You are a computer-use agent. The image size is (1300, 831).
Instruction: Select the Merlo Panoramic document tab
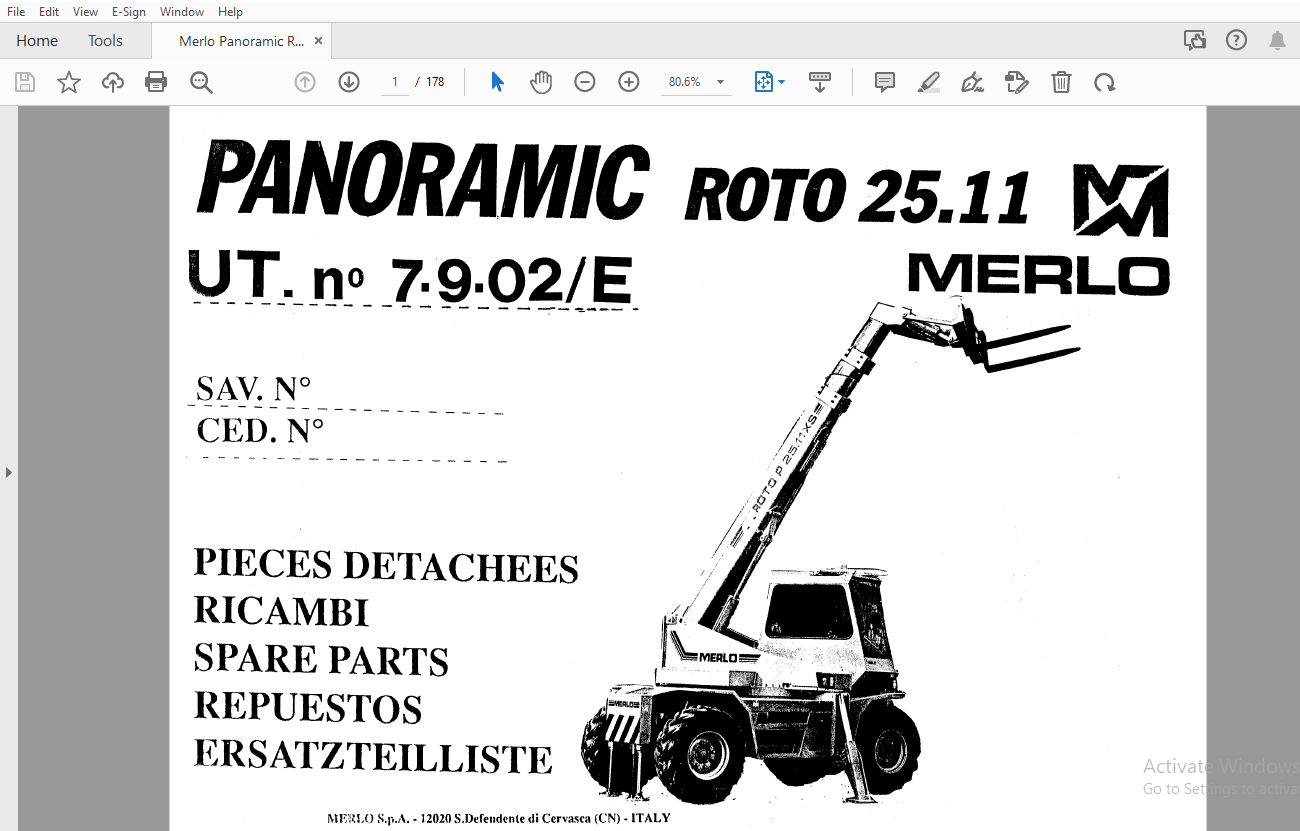(x=241, y=41)
